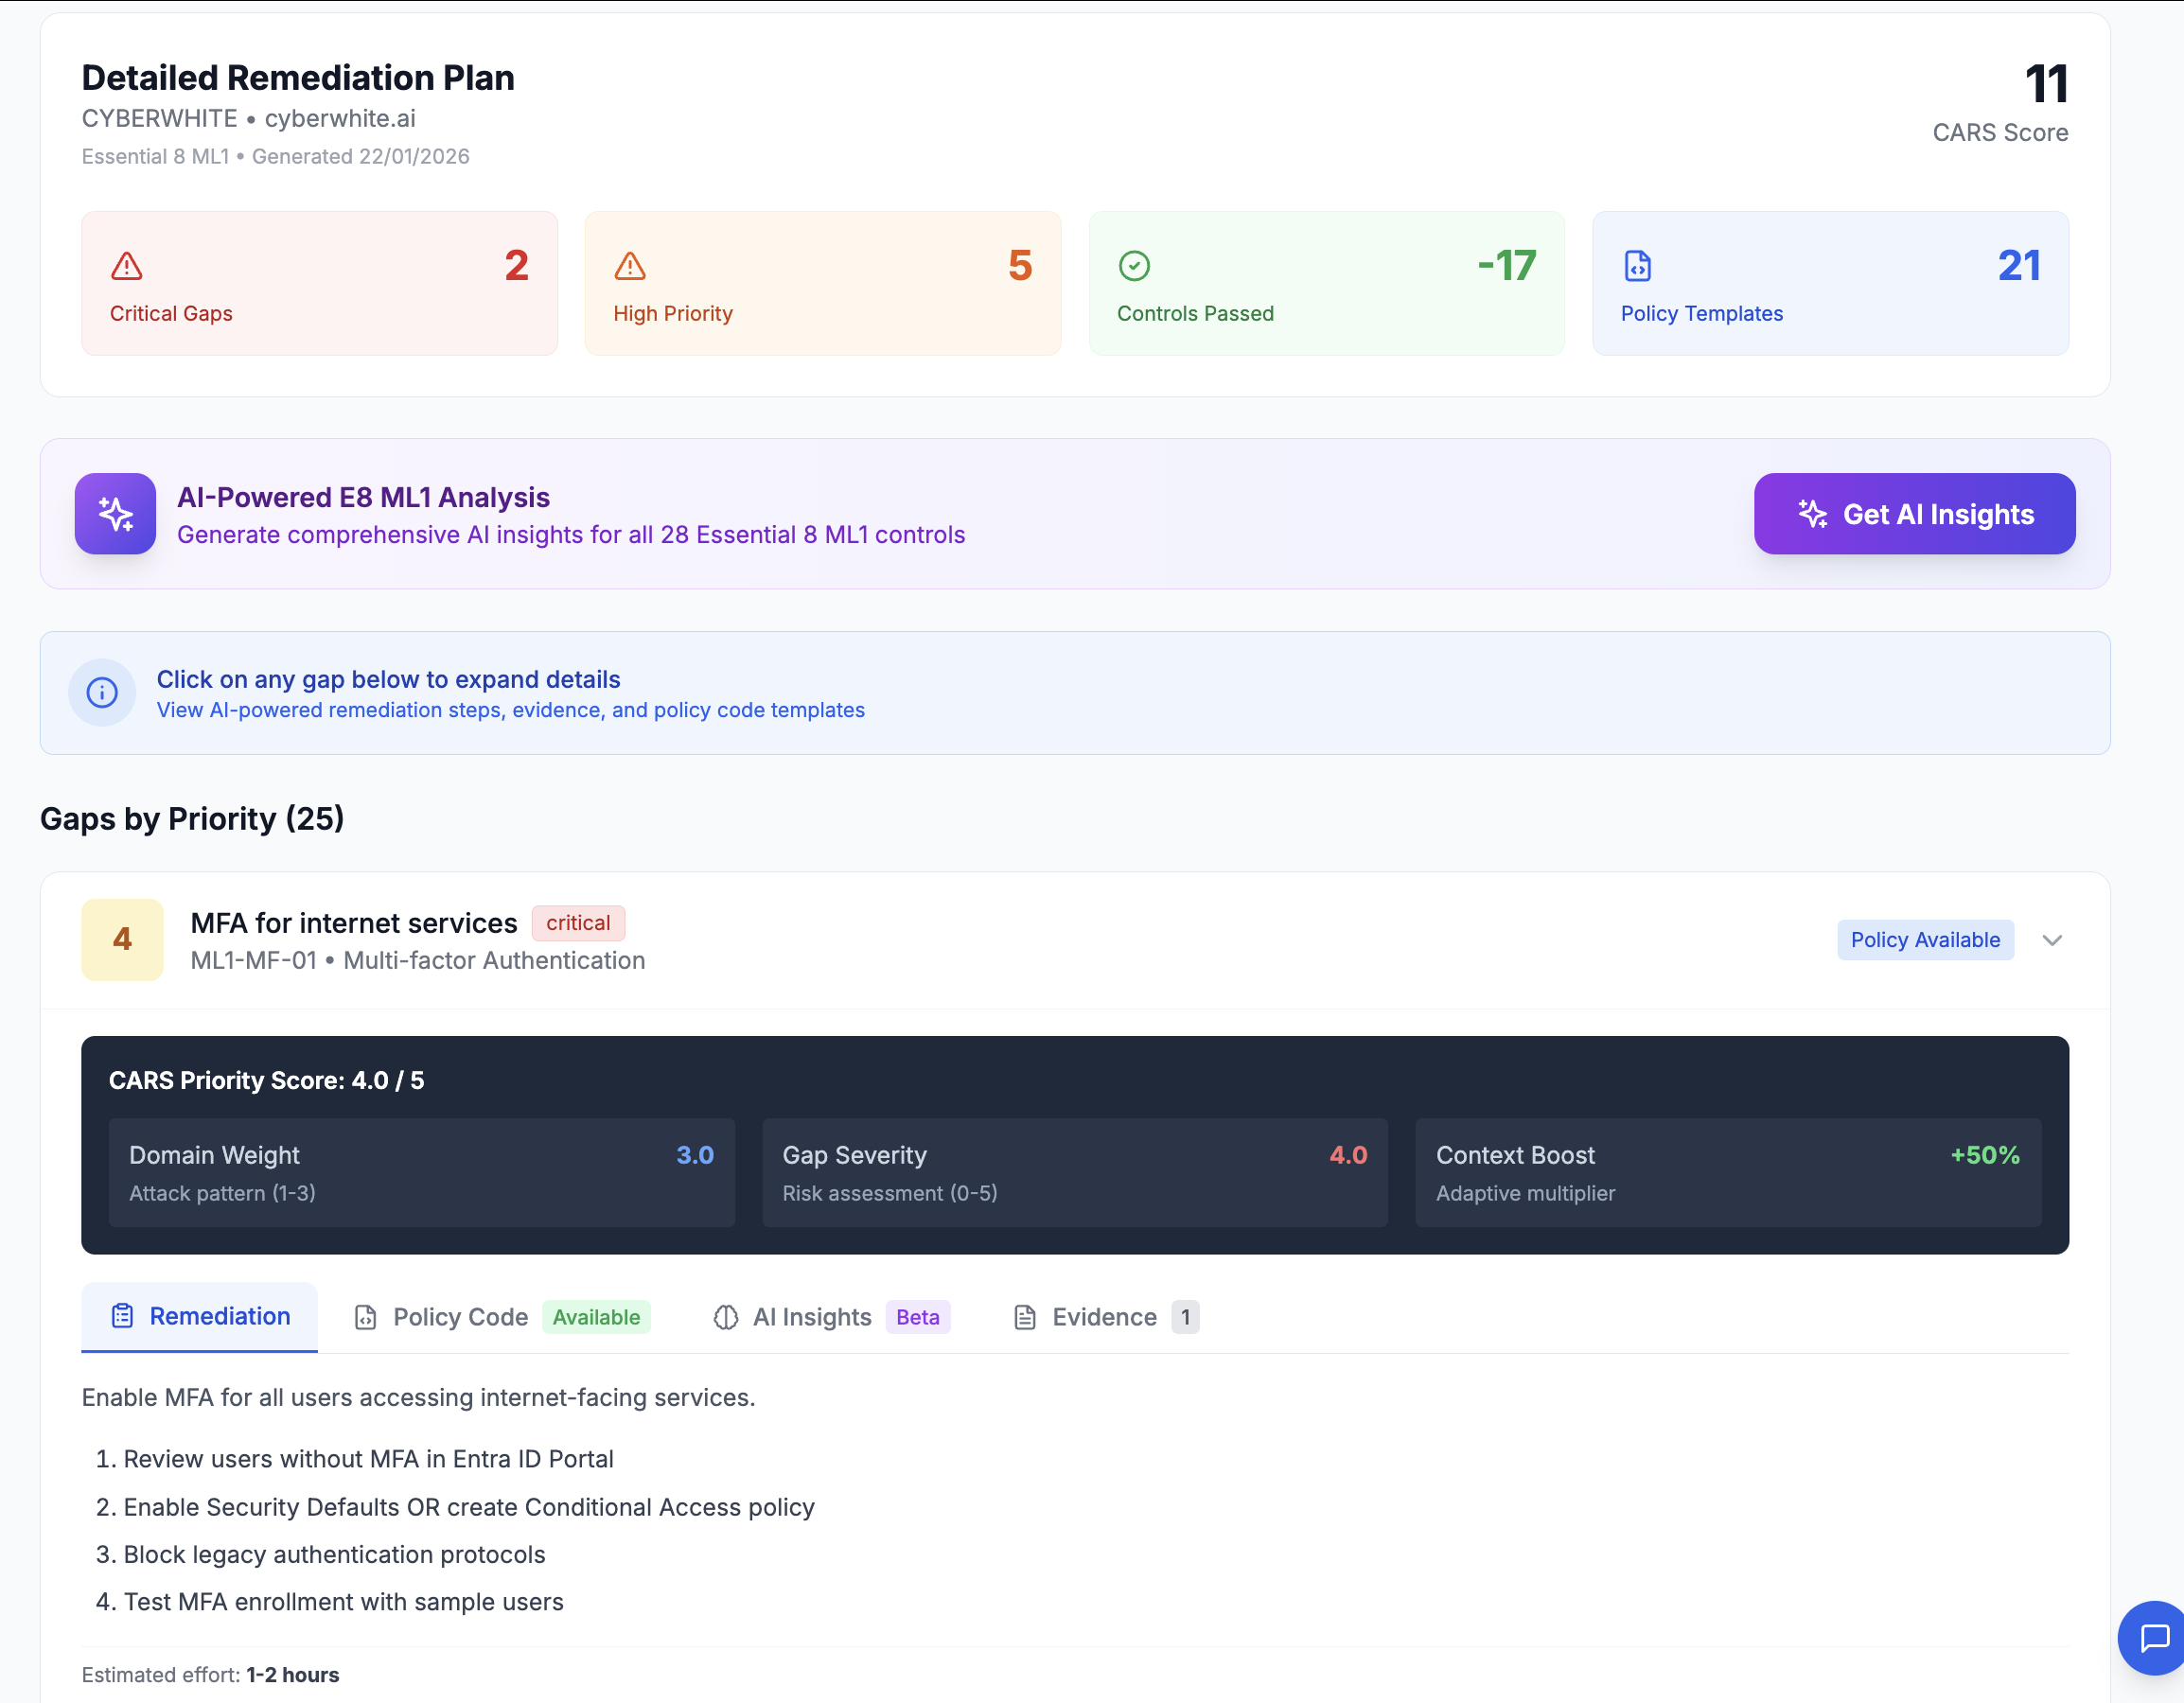Screen dimensions: 2184x1703
Task: Click the Beta badge on AI Insights
Action: tap(918, 1317)
